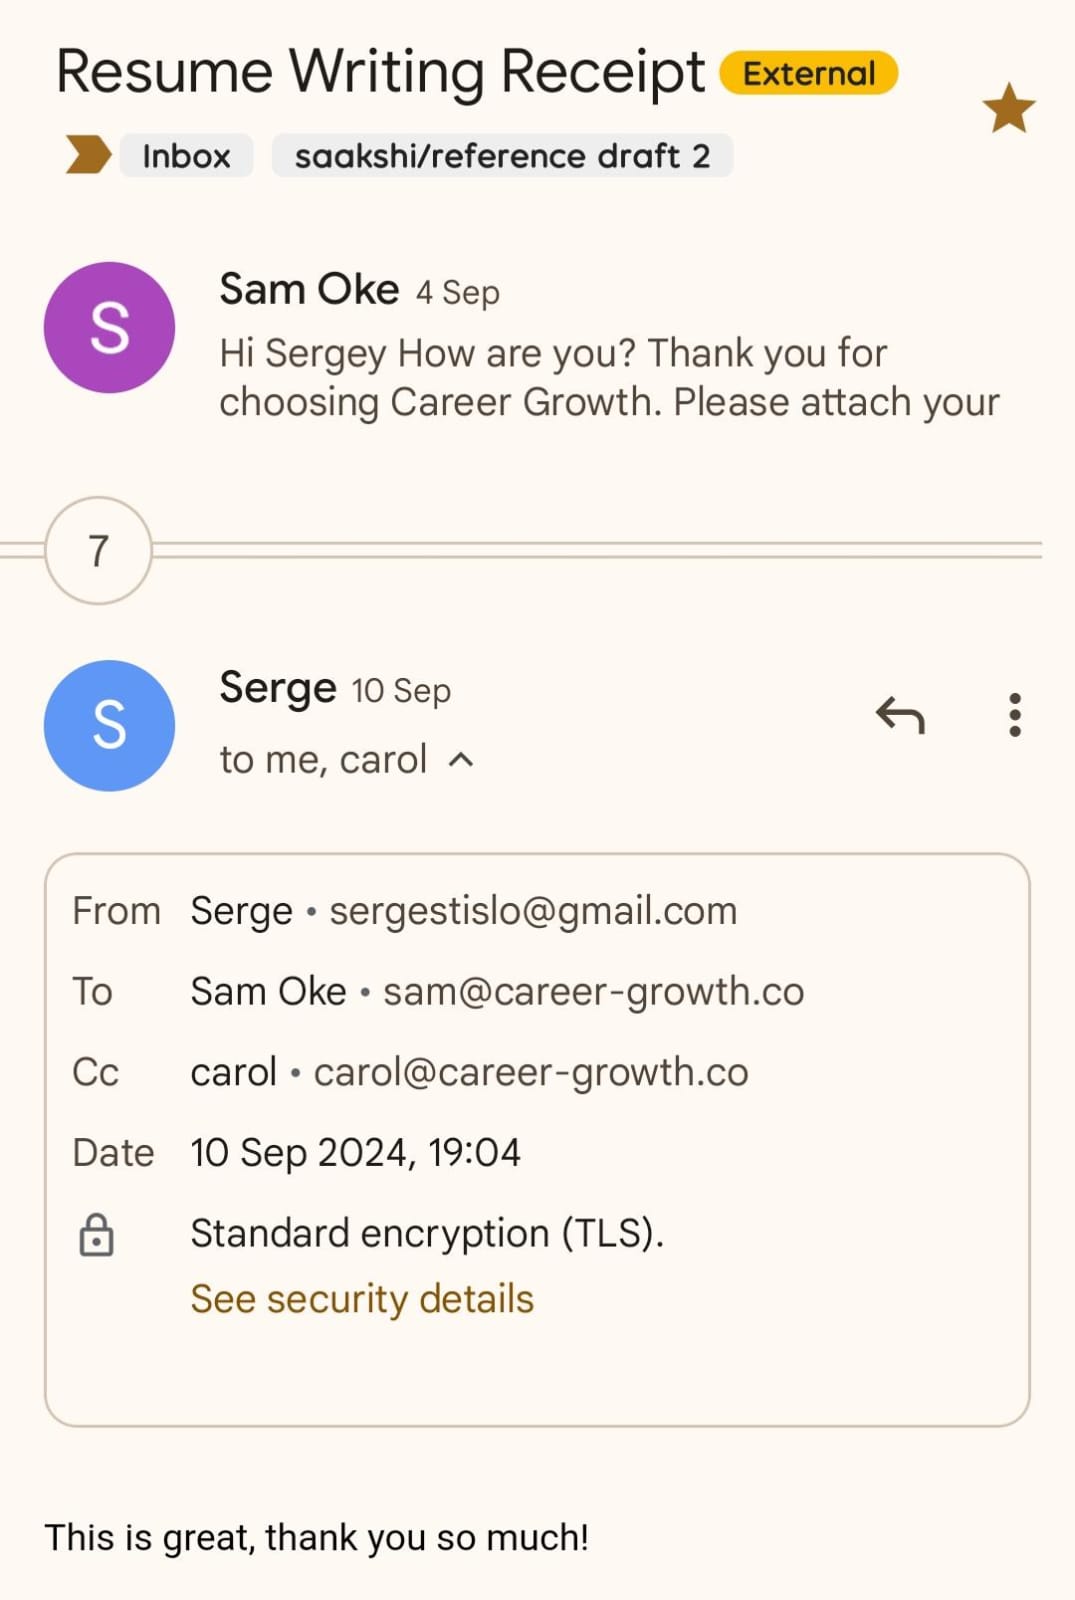Collapse recipient details chevron
Viewport: 1075px width, 1600px height.
coord(461,760)
